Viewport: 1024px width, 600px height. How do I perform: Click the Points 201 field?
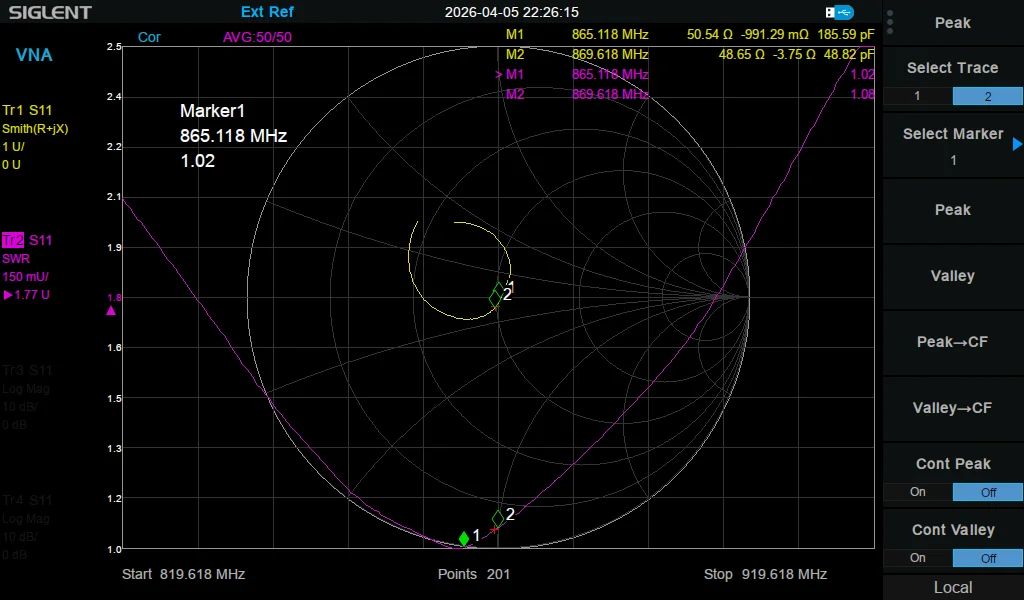click(473, 574)
